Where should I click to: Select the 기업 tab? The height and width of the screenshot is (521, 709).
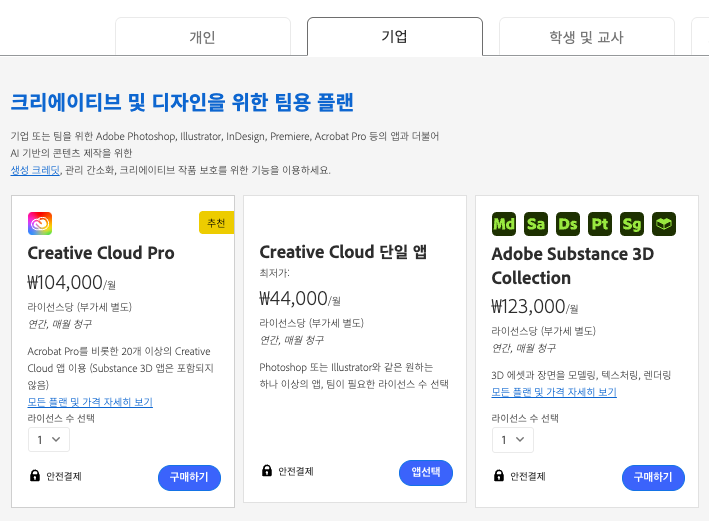(x=395, y=37)
